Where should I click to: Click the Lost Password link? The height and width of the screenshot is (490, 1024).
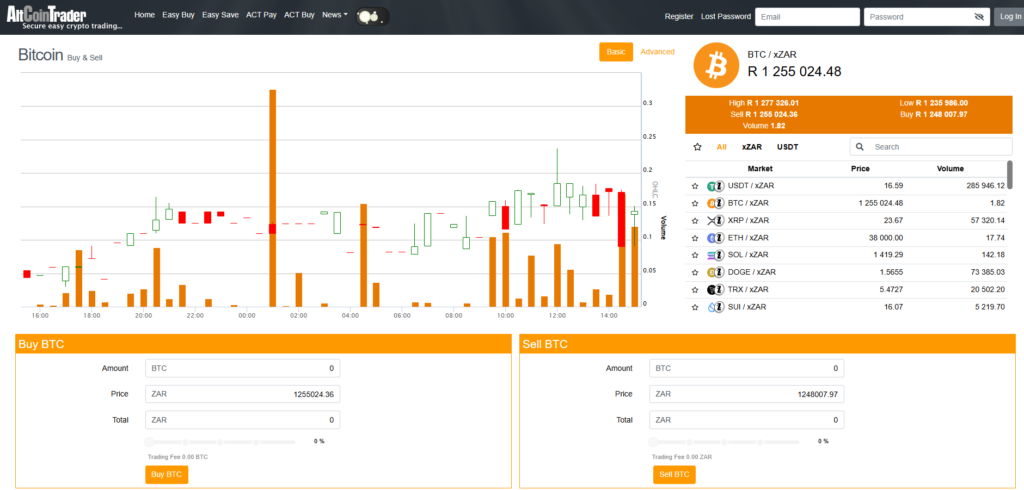pyautogui.click(x=726, y=17)
